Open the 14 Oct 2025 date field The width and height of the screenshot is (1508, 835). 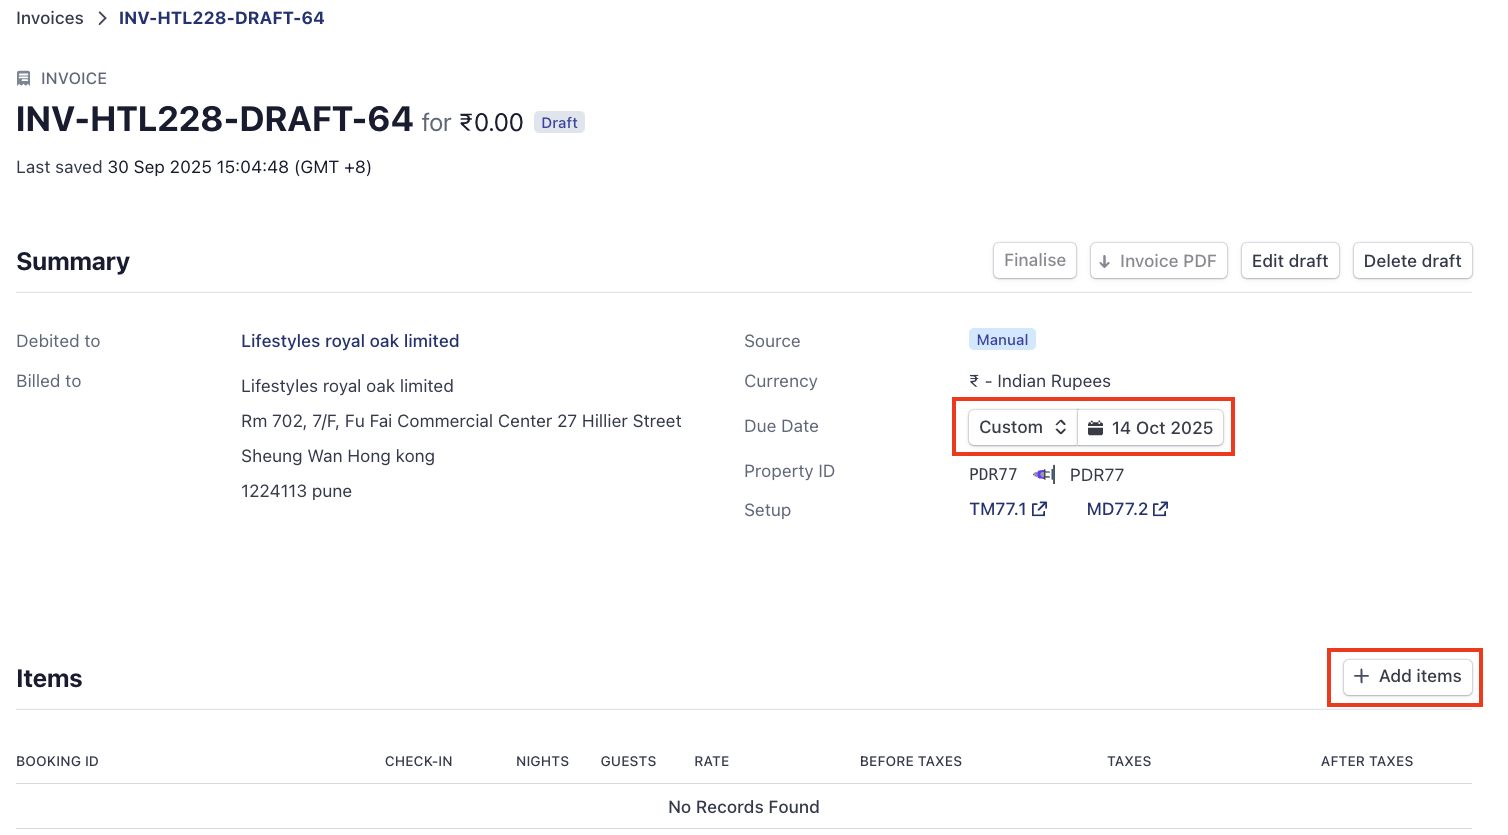pyautogui.click(x=1161, y=428)
